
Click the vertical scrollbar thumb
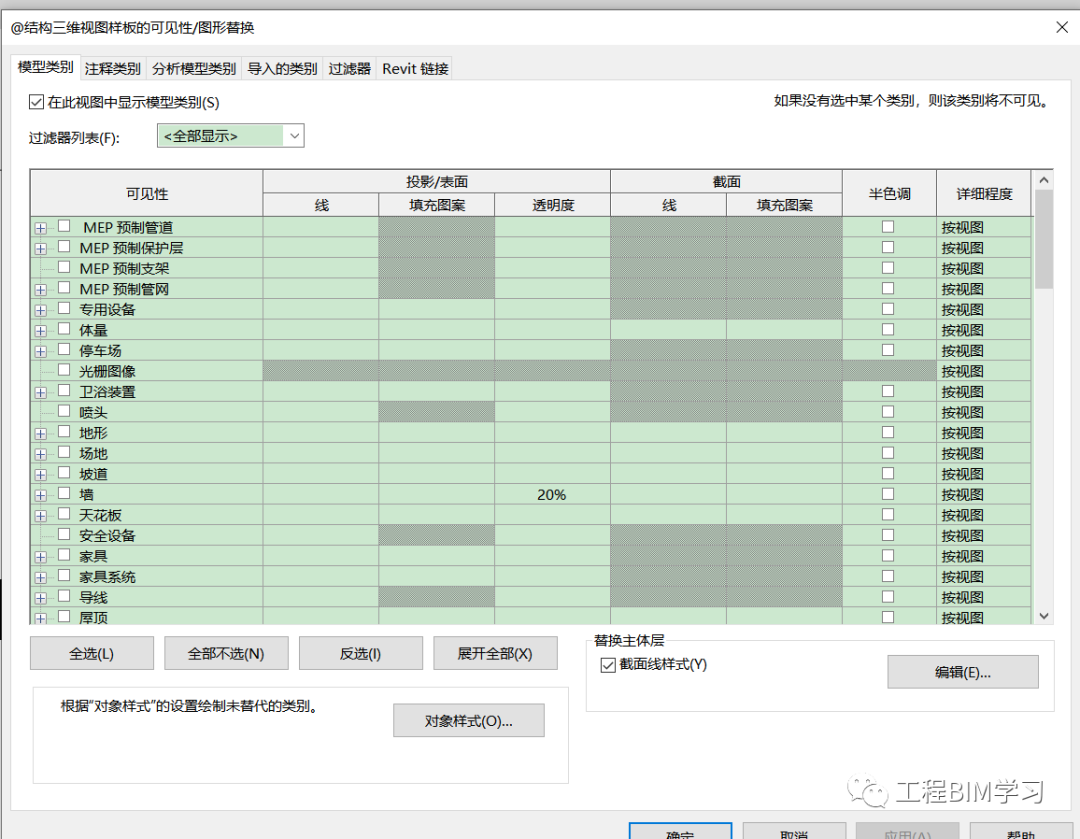pos(1043,239)
